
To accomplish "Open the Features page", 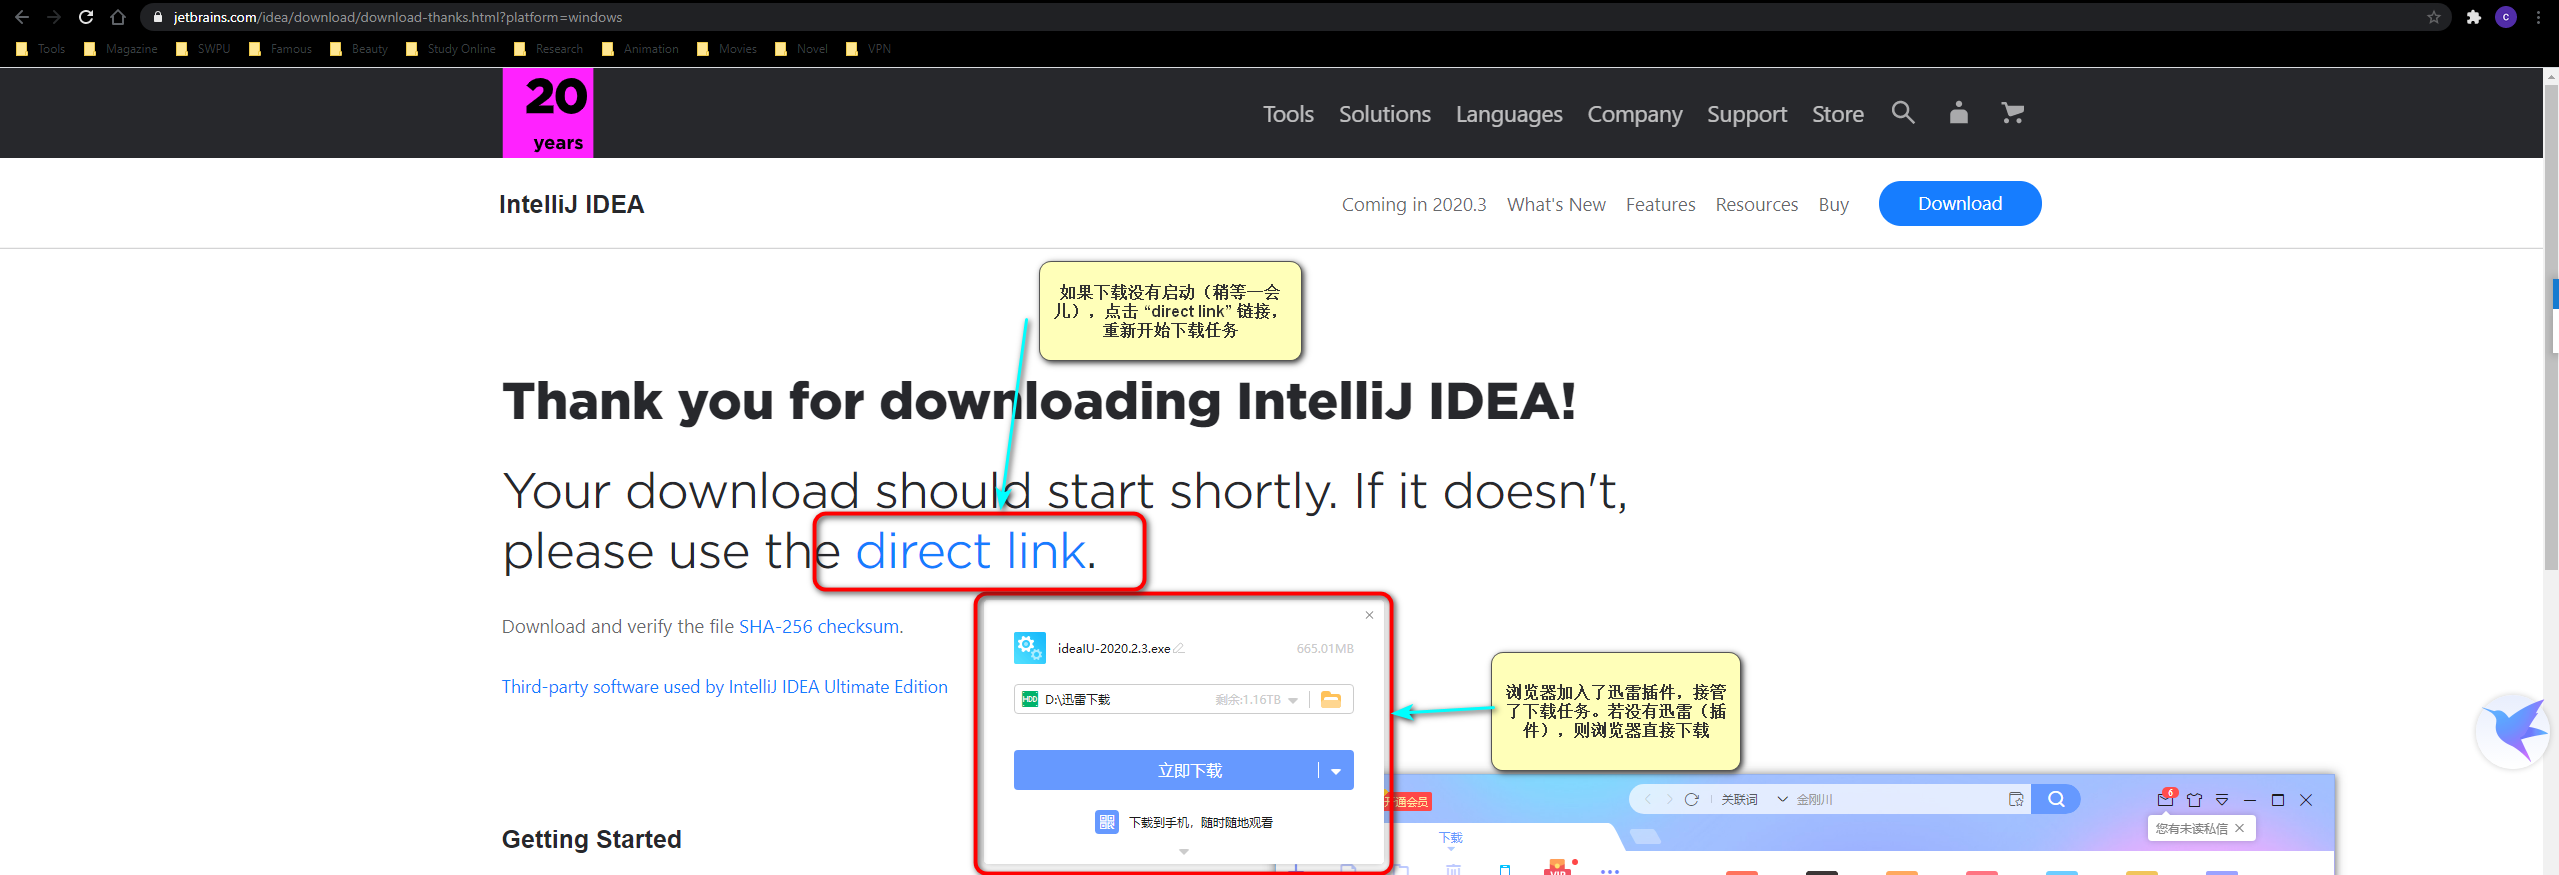I will coord(1660,204).
